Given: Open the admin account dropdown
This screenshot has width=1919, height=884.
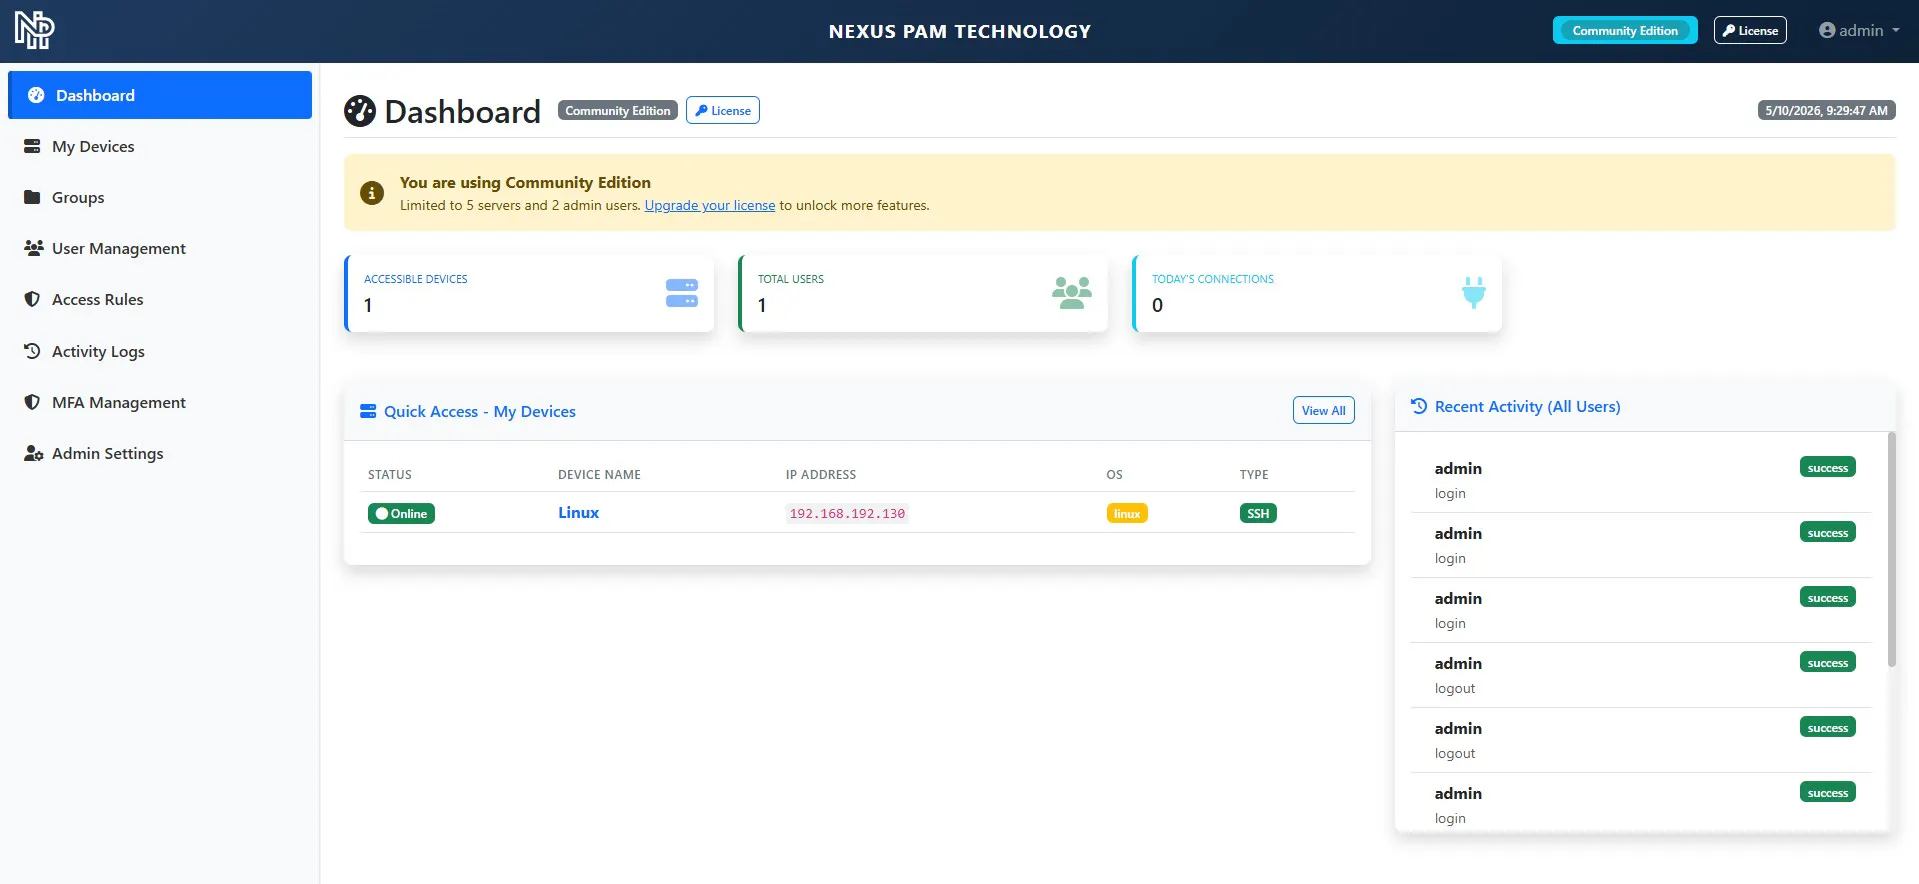Looking at the screenshot, I should click(x=1859, y=30).
